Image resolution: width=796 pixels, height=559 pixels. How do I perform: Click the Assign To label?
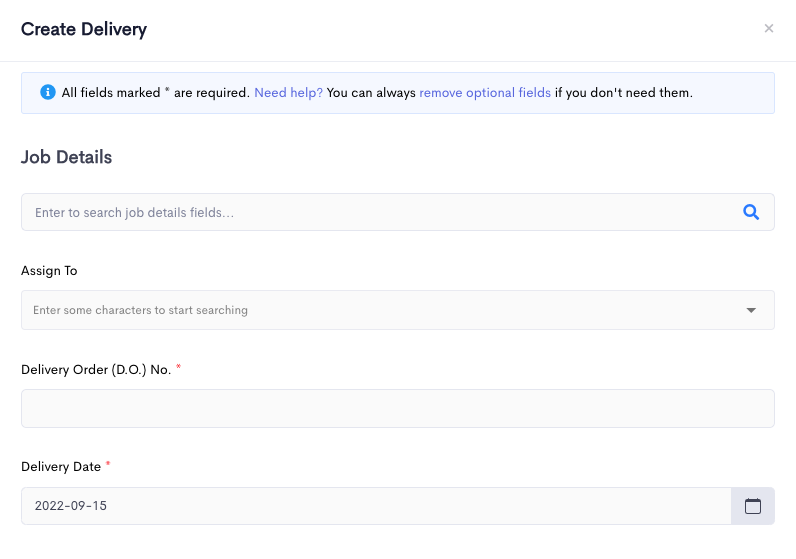point(49,271)
